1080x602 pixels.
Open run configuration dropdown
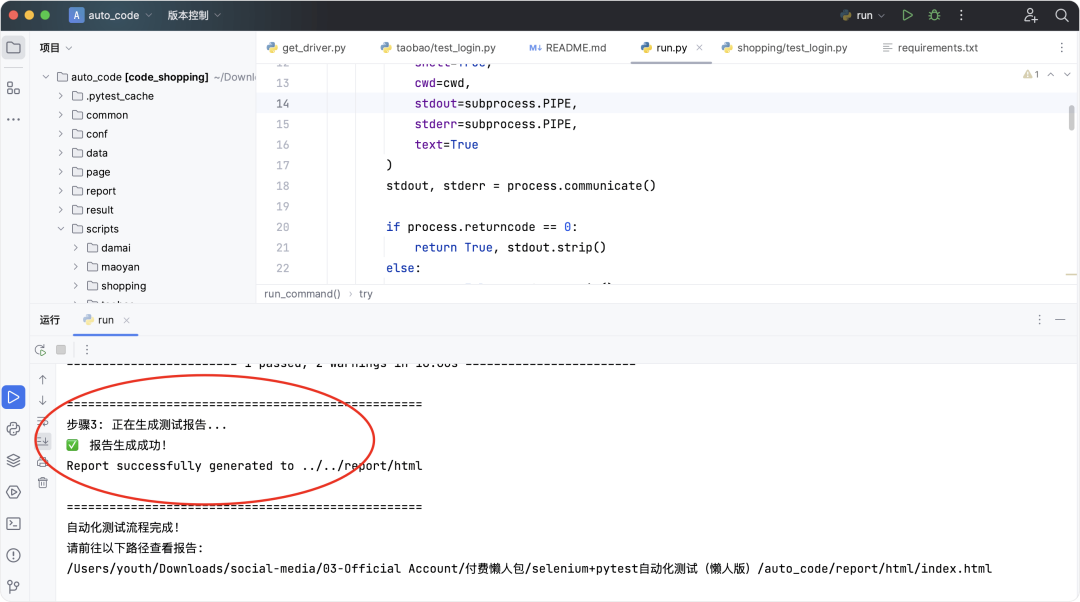click(x=862, y=15)
